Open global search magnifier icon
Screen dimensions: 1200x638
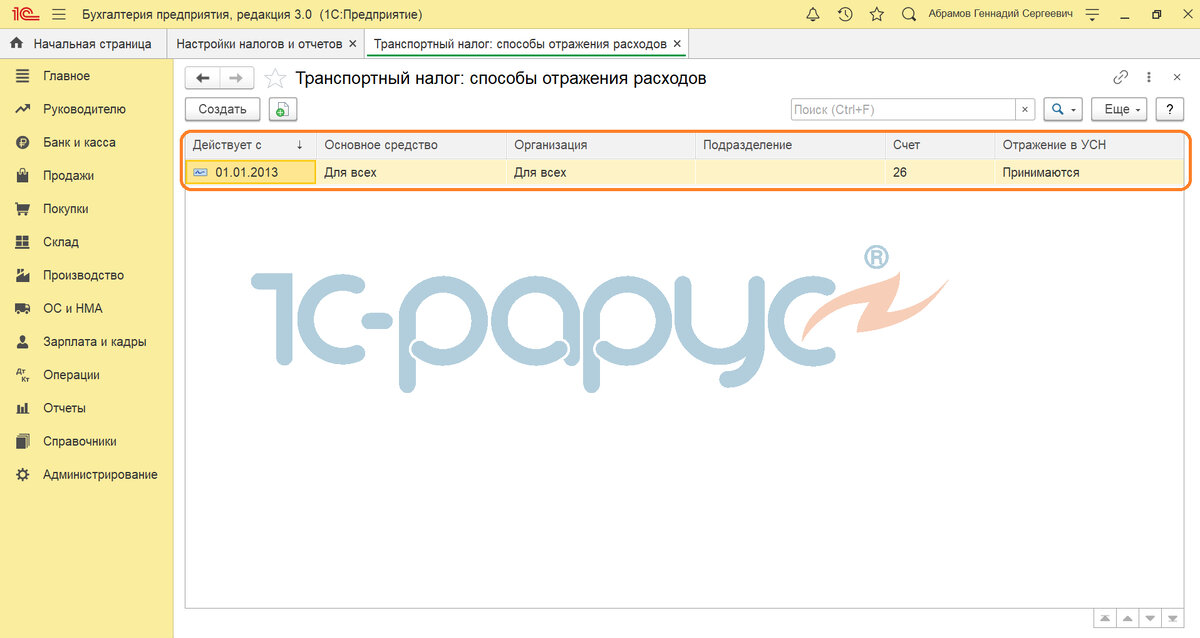[x=909, y=15]
